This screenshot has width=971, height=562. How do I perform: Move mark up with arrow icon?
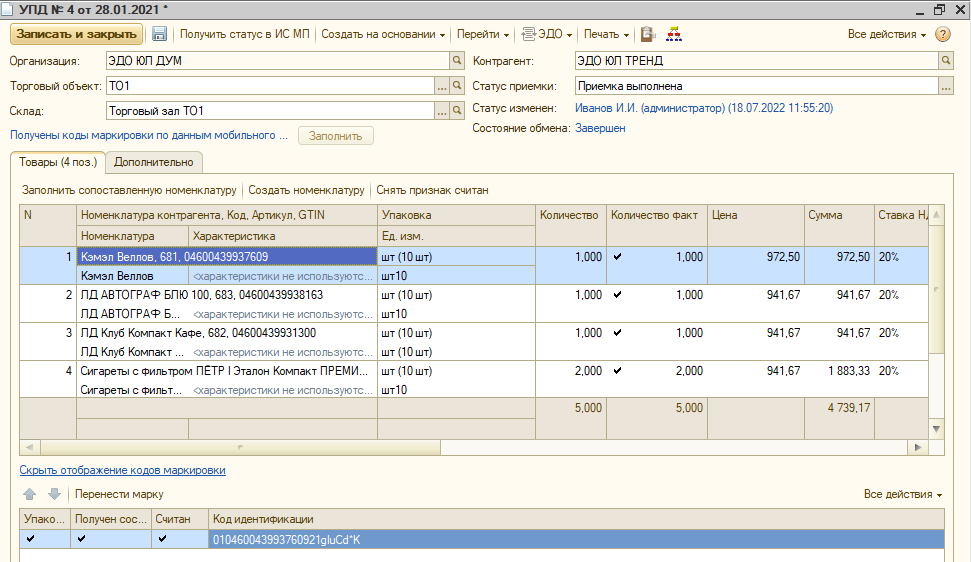coord(29,494)
